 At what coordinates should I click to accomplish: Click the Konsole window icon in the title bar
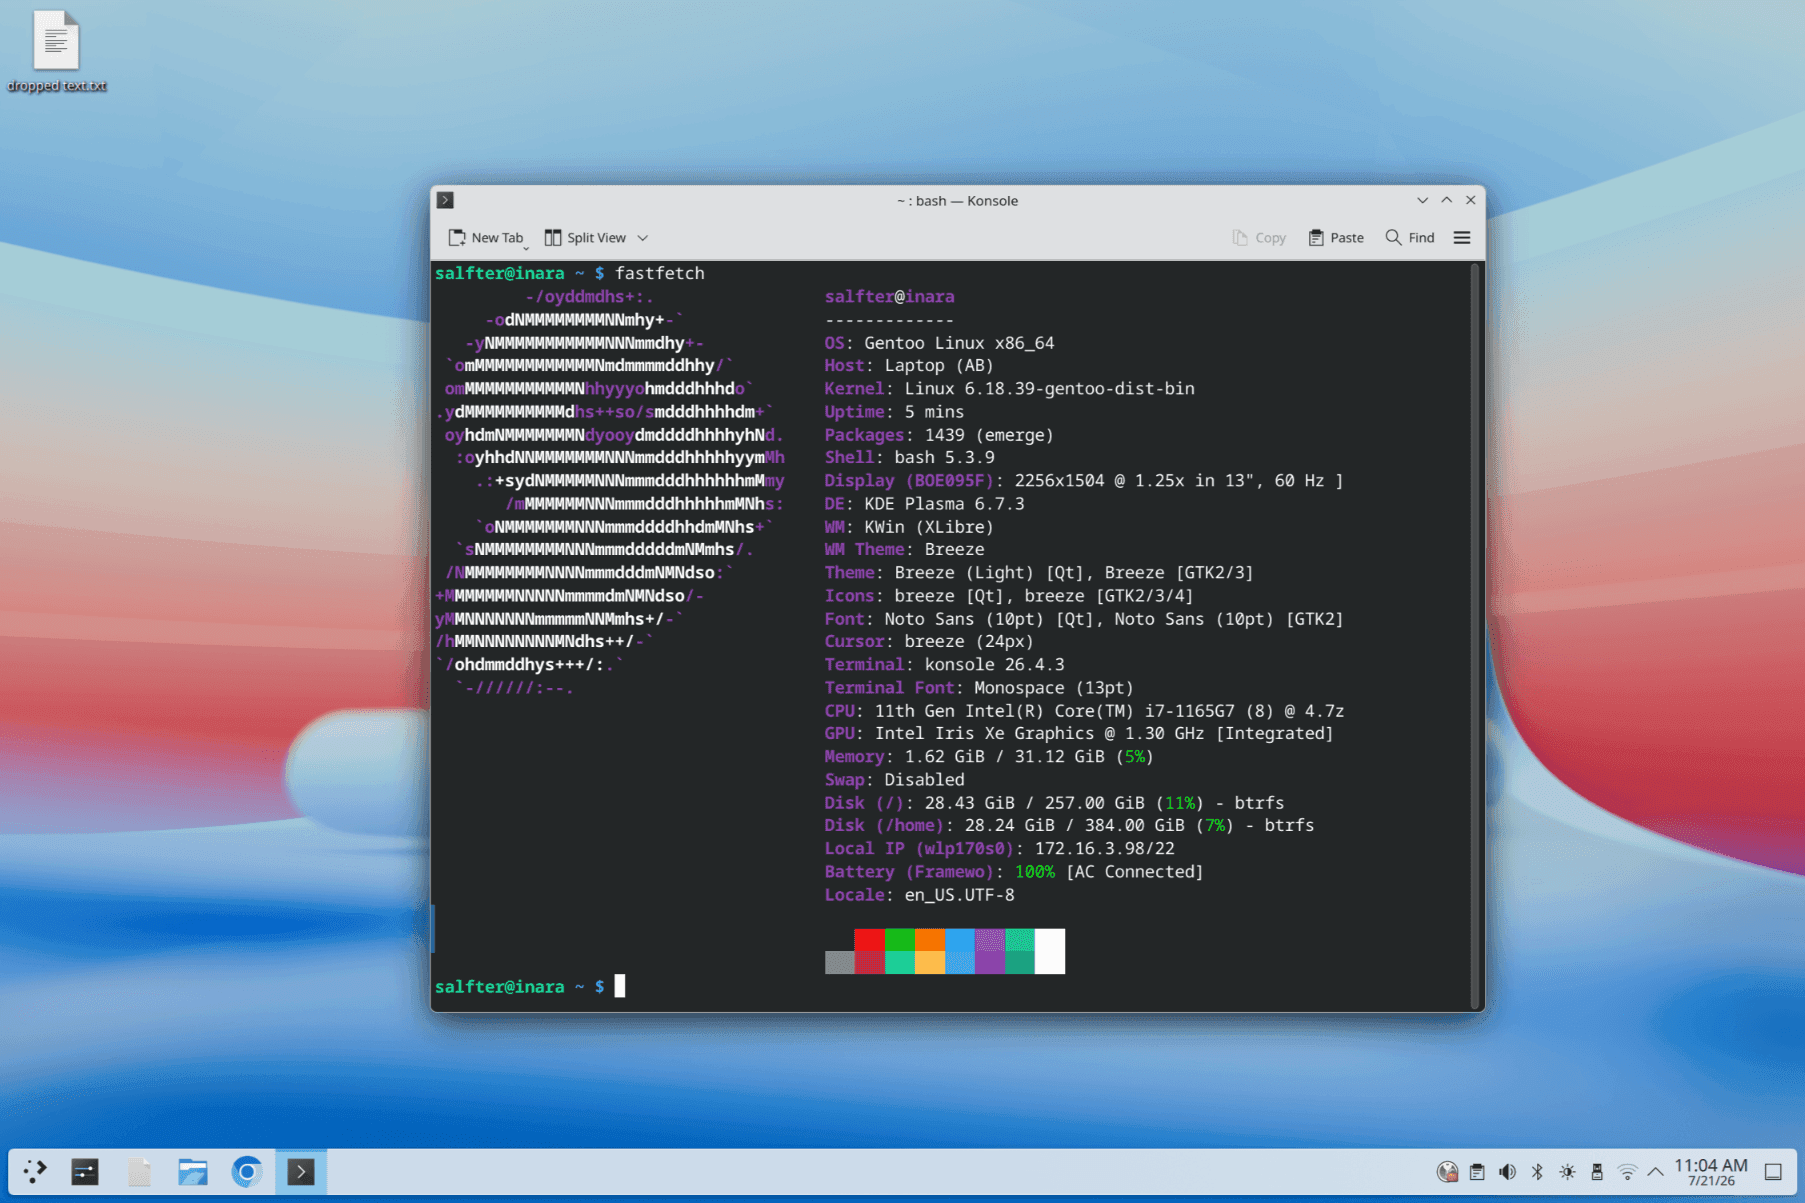coord(446,200)
